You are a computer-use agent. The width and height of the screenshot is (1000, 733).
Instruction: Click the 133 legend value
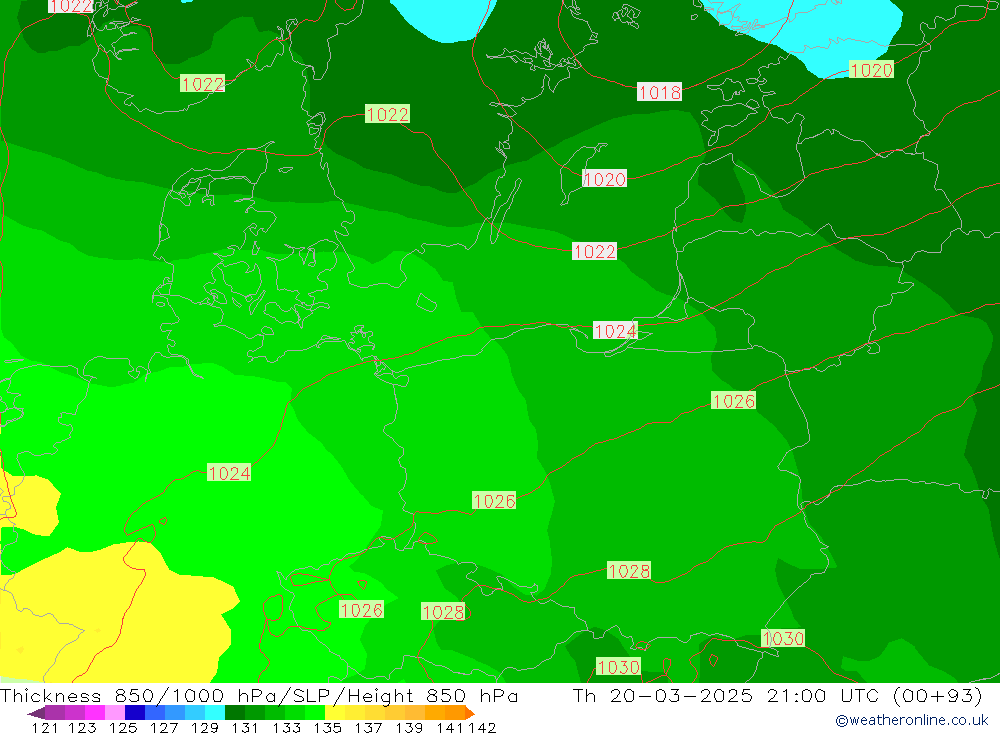[286, 727]
